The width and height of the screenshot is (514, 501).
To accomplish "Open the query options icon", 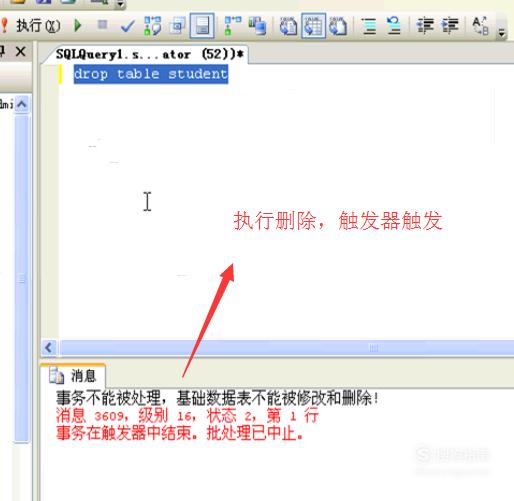I will pos(177,26).
